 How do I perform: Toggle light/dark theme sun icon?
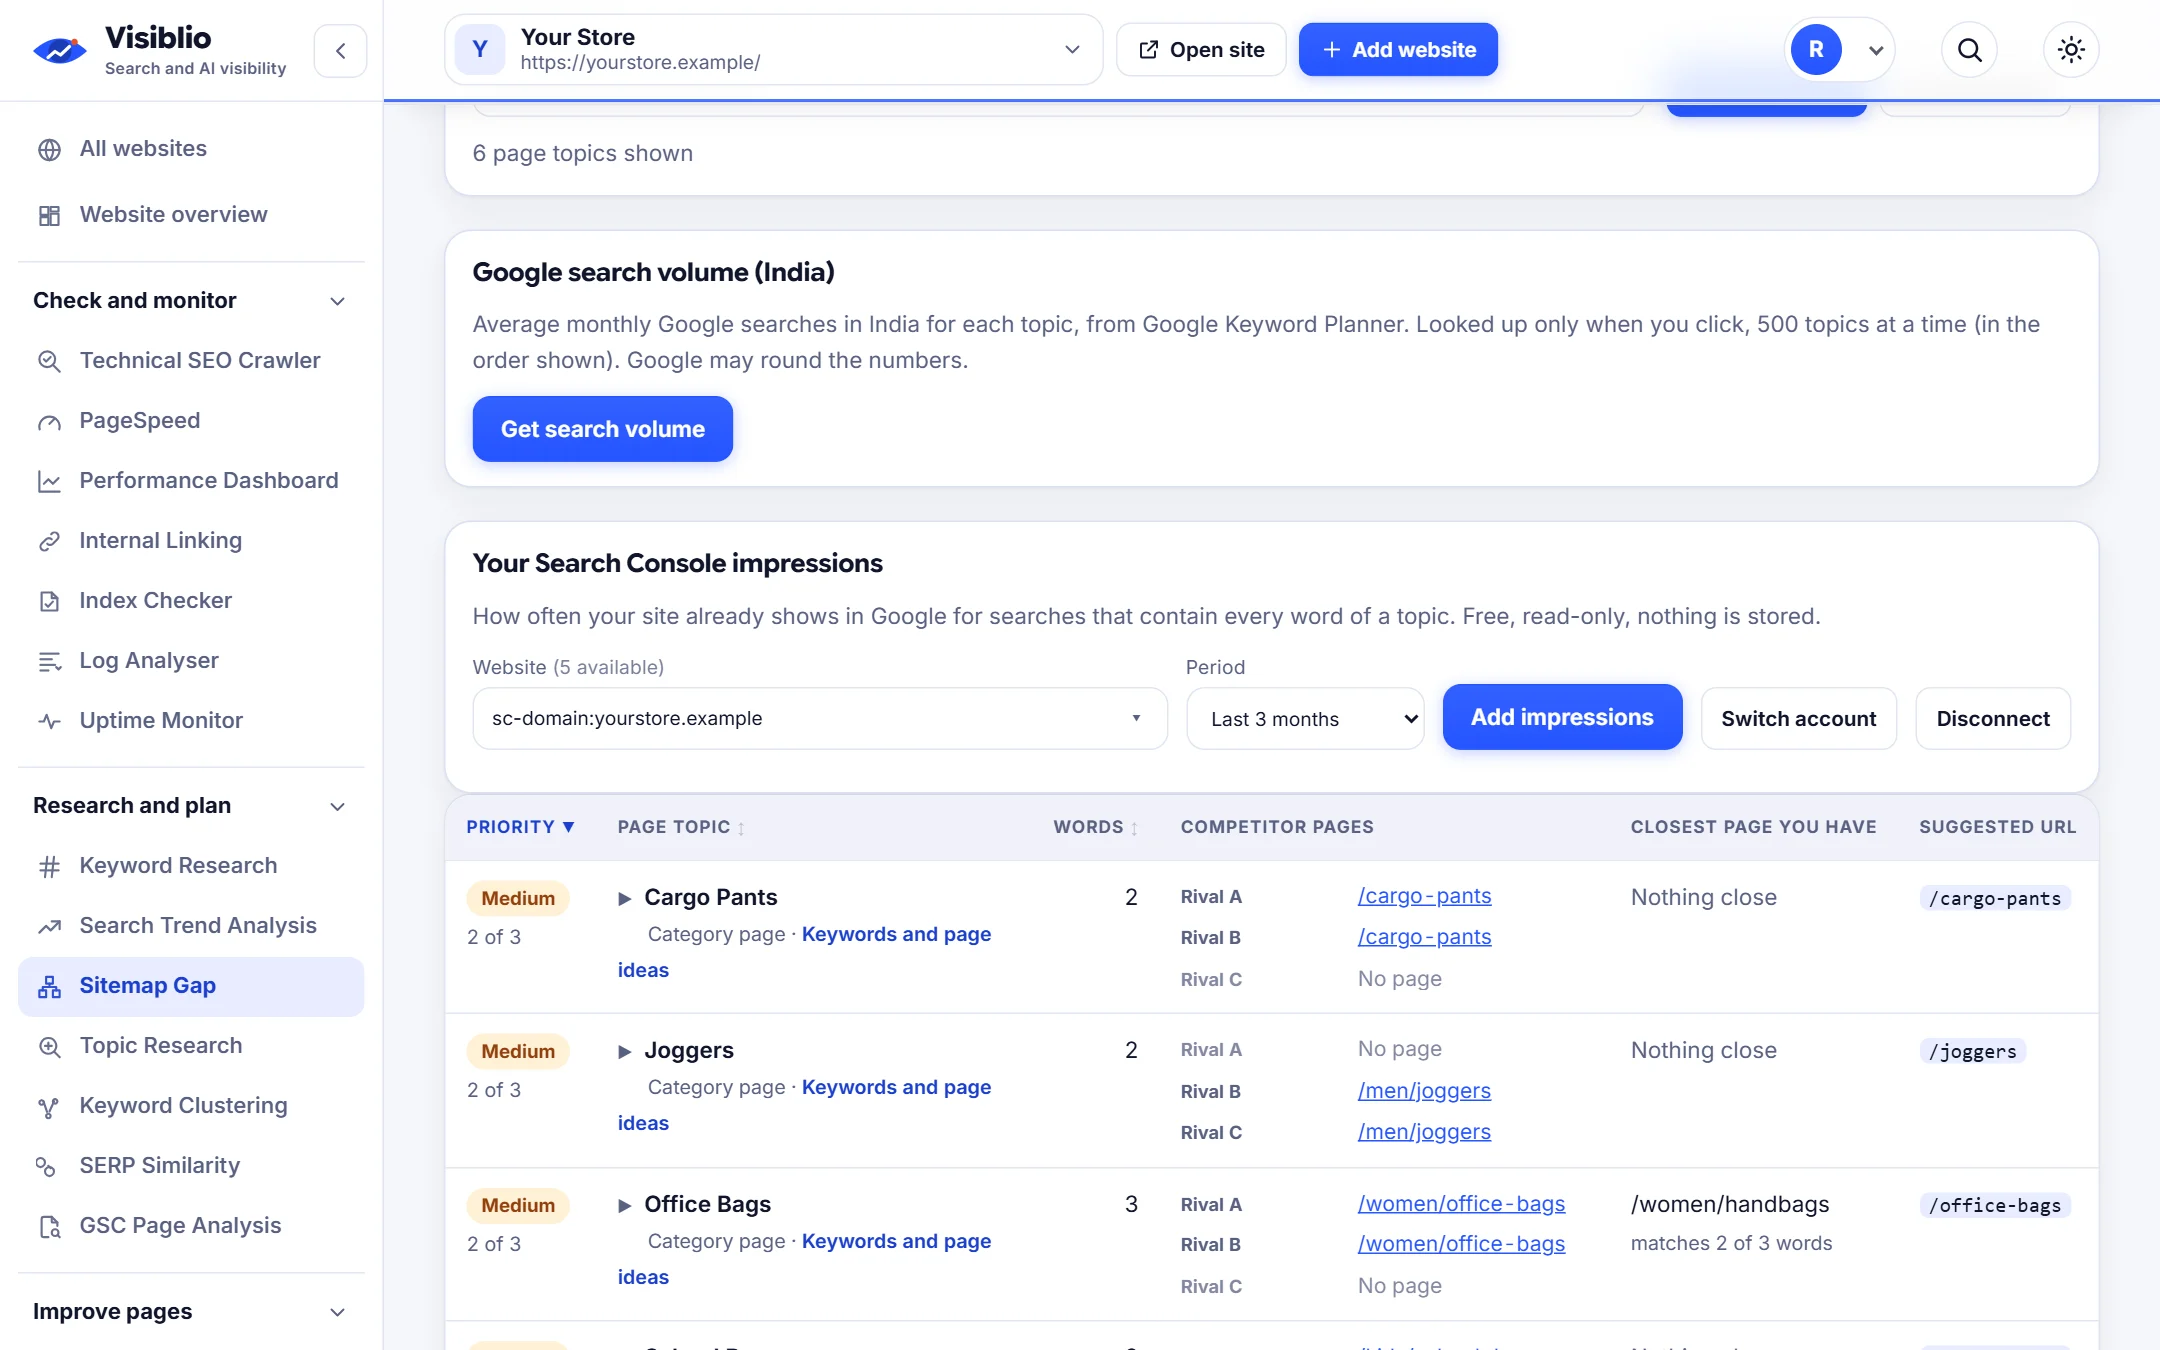(x=2071, y=50)
